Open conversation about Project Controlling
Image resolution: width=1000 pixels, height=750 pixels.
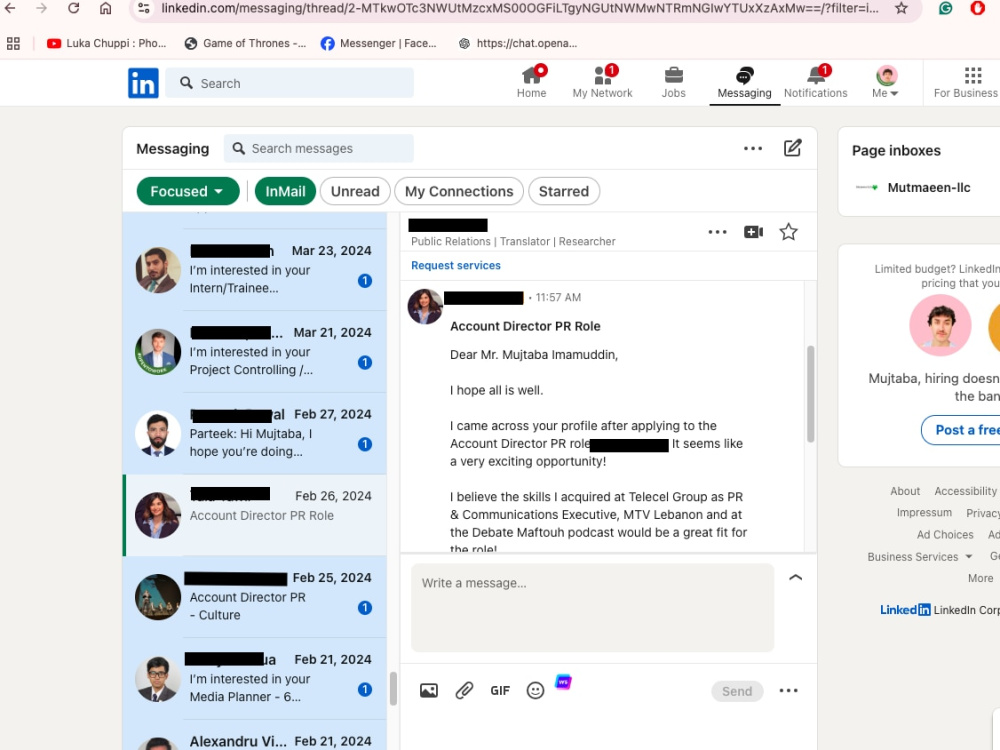coord(255,351)
